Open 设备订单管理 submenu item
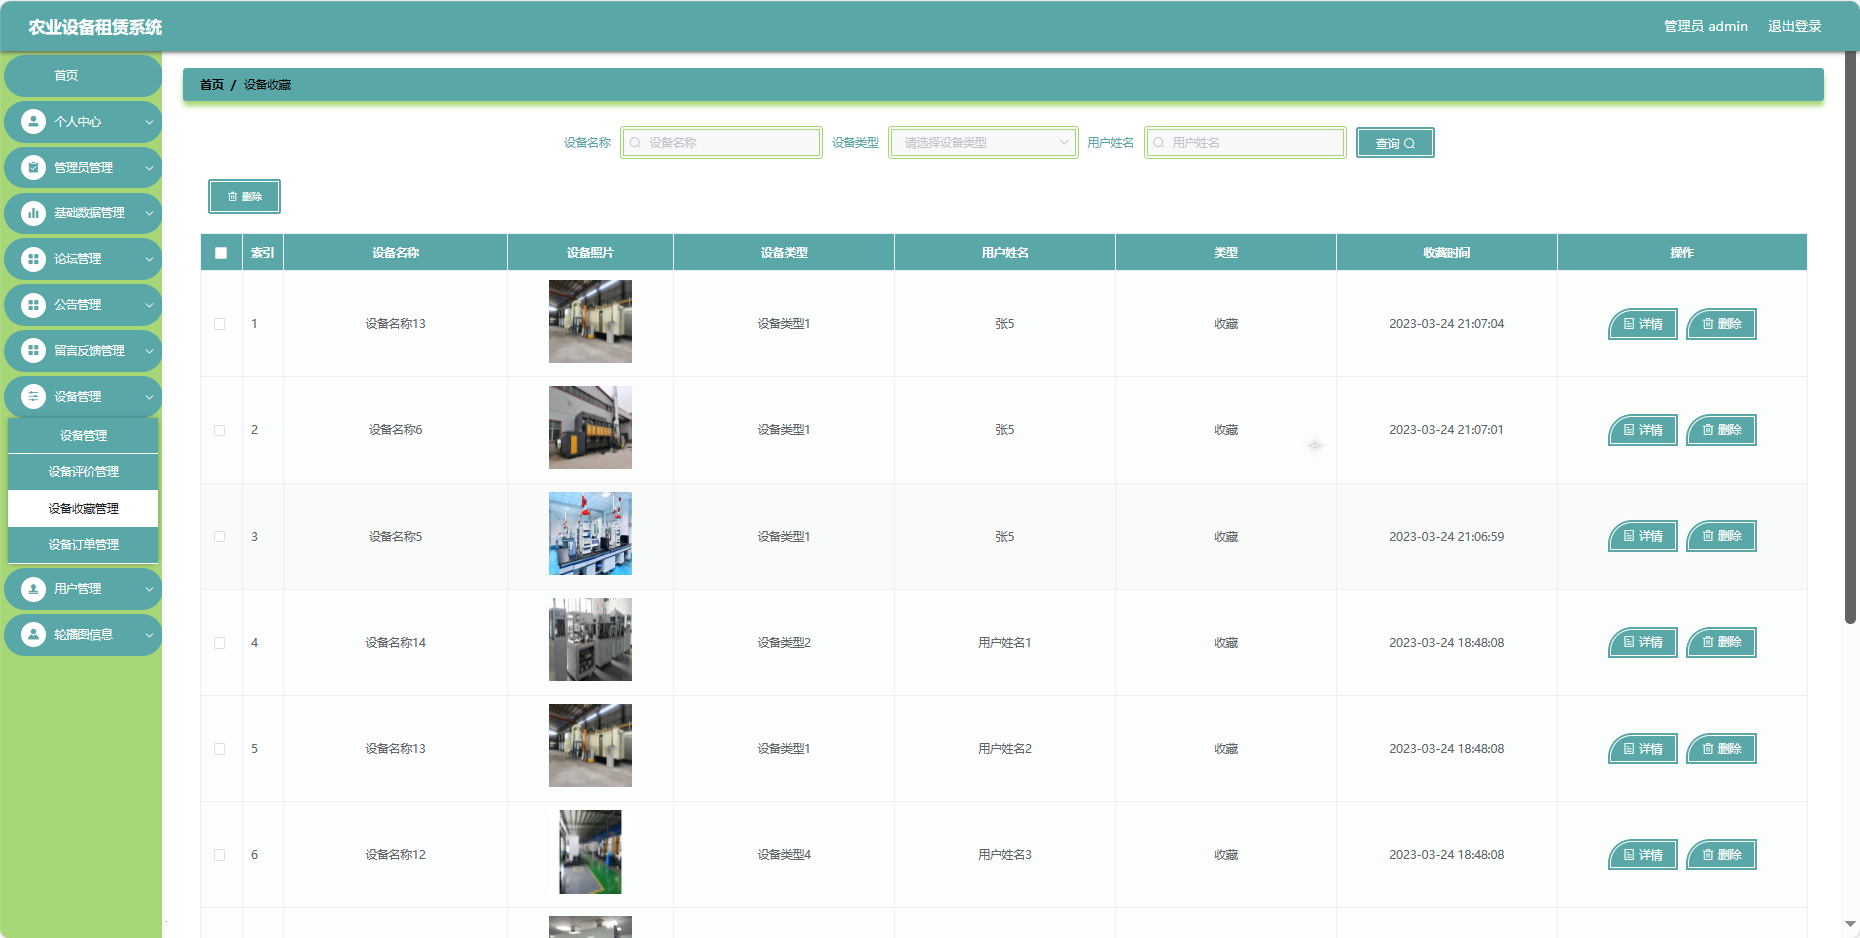This screenshot has width=1860, height=938. (83, 545)
